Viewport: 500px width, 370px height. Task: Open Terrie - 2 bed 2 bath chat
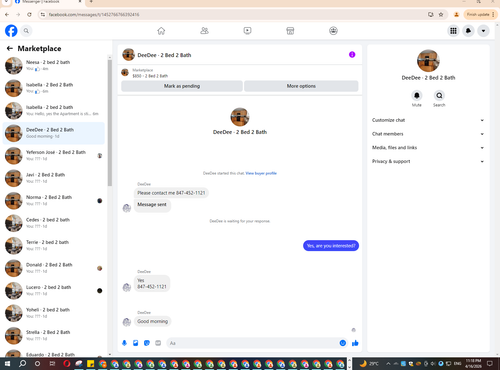54,246
